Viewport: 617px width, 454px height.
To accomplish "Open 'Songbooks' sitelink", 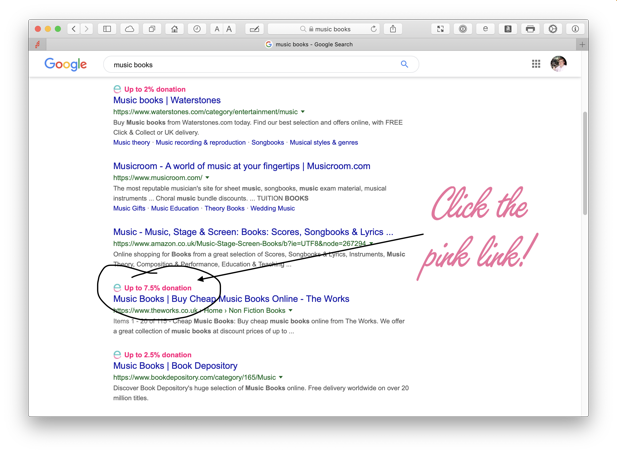I will click(268, 142).
